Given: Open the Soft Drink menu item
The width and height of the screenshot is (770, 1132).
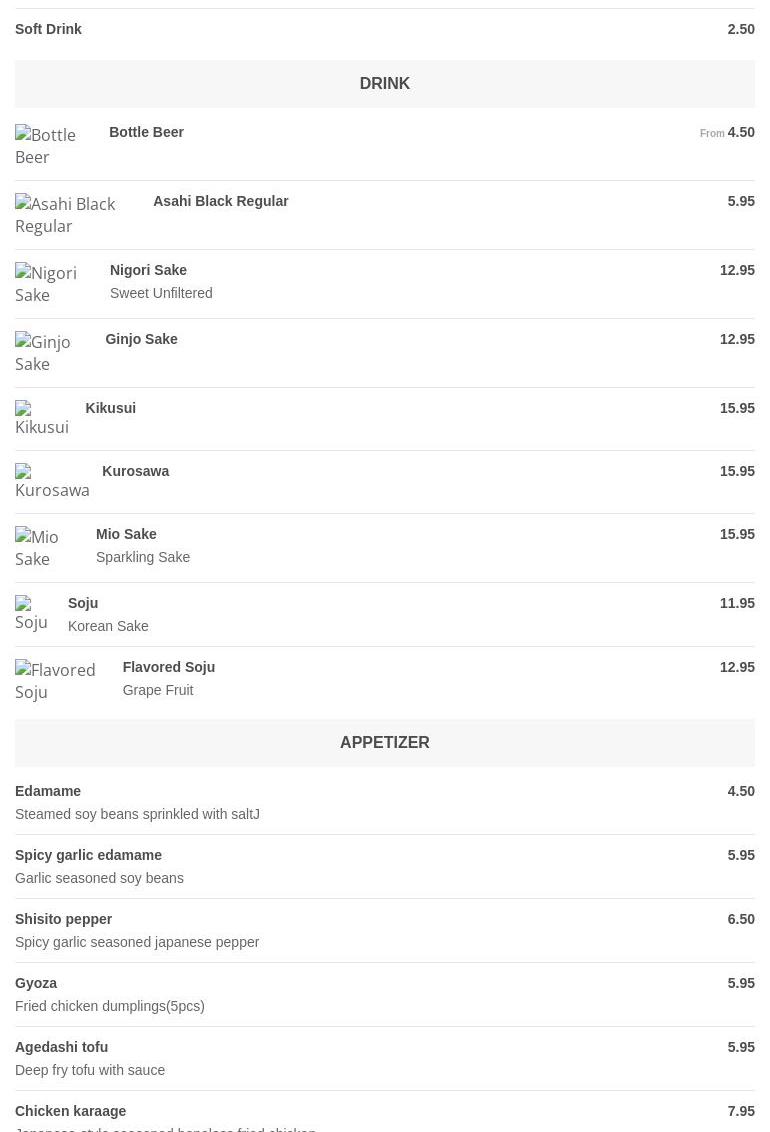Looking at the screenshot, I should click(48, 29).
